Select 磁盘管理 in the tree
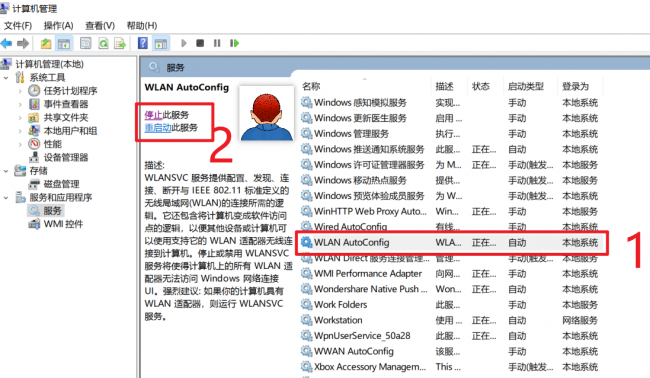The image size is (650, 378). coord(61,184)
